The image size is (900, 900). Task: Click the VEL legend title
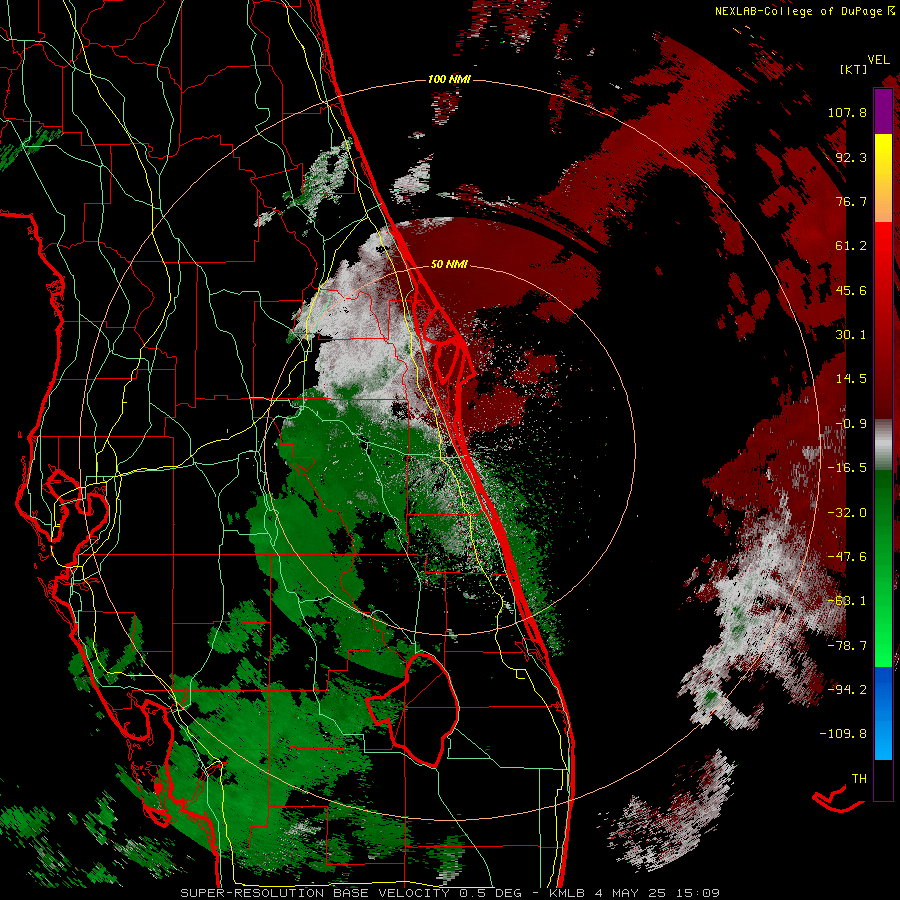click(x=878, y=59)
